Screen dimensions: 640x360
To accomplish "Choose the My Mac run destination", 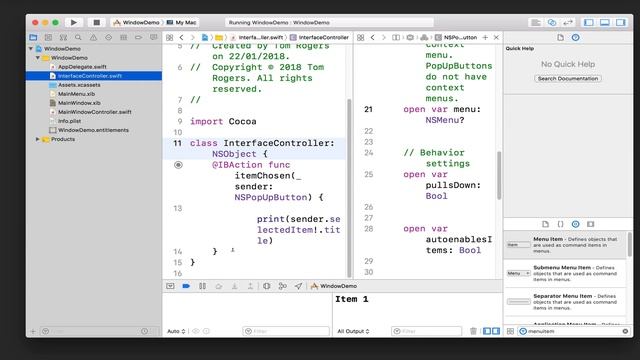I will pos(182,22).
